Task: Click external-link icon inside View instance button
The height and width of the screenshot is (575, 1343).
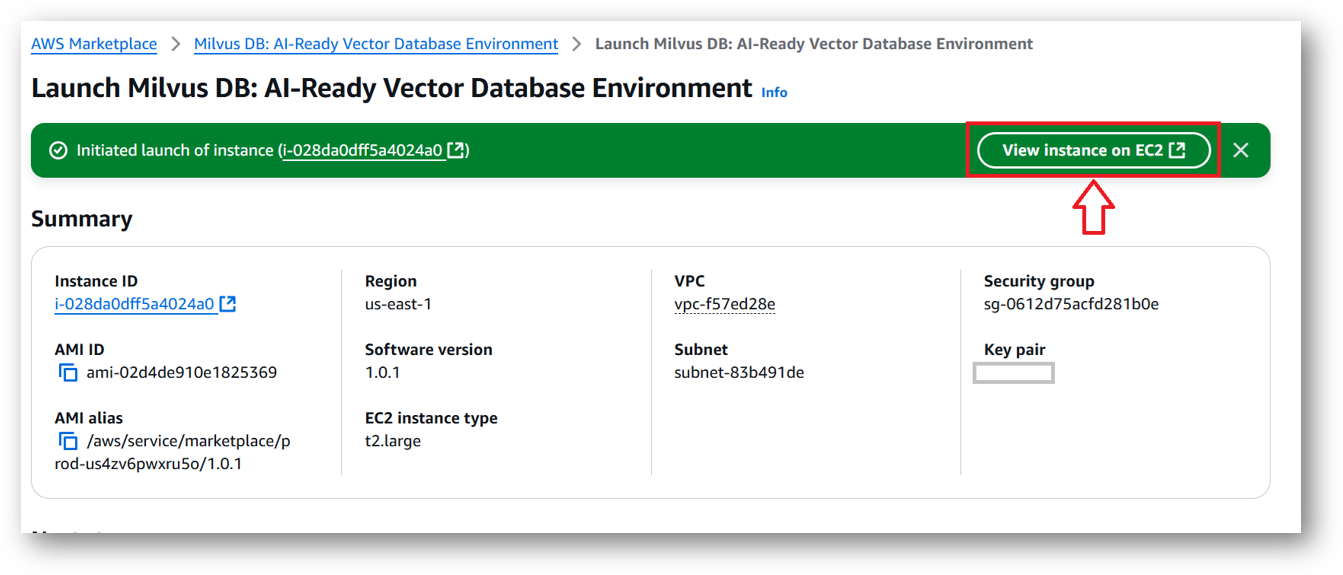Action: click(x=1177, y=150)
